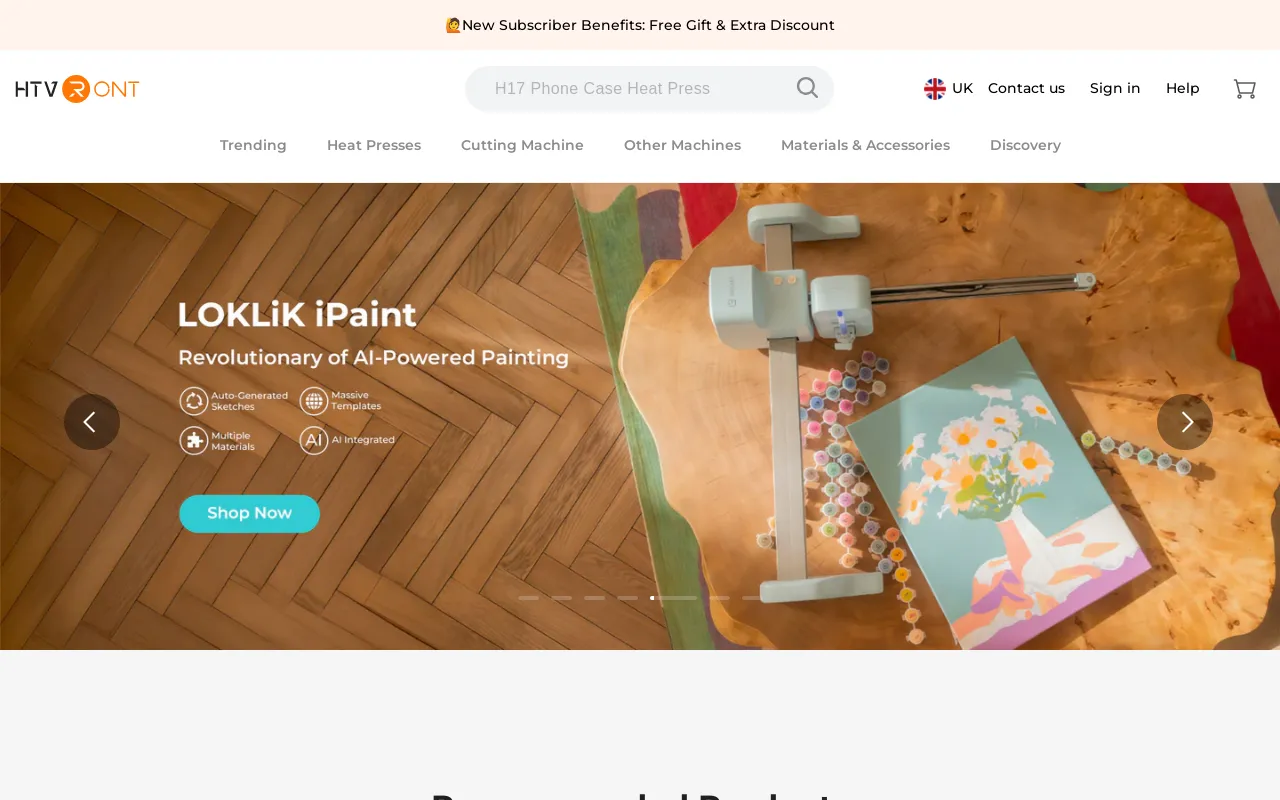
Task: Open the shopping cart
Action: click(1244, 89)
